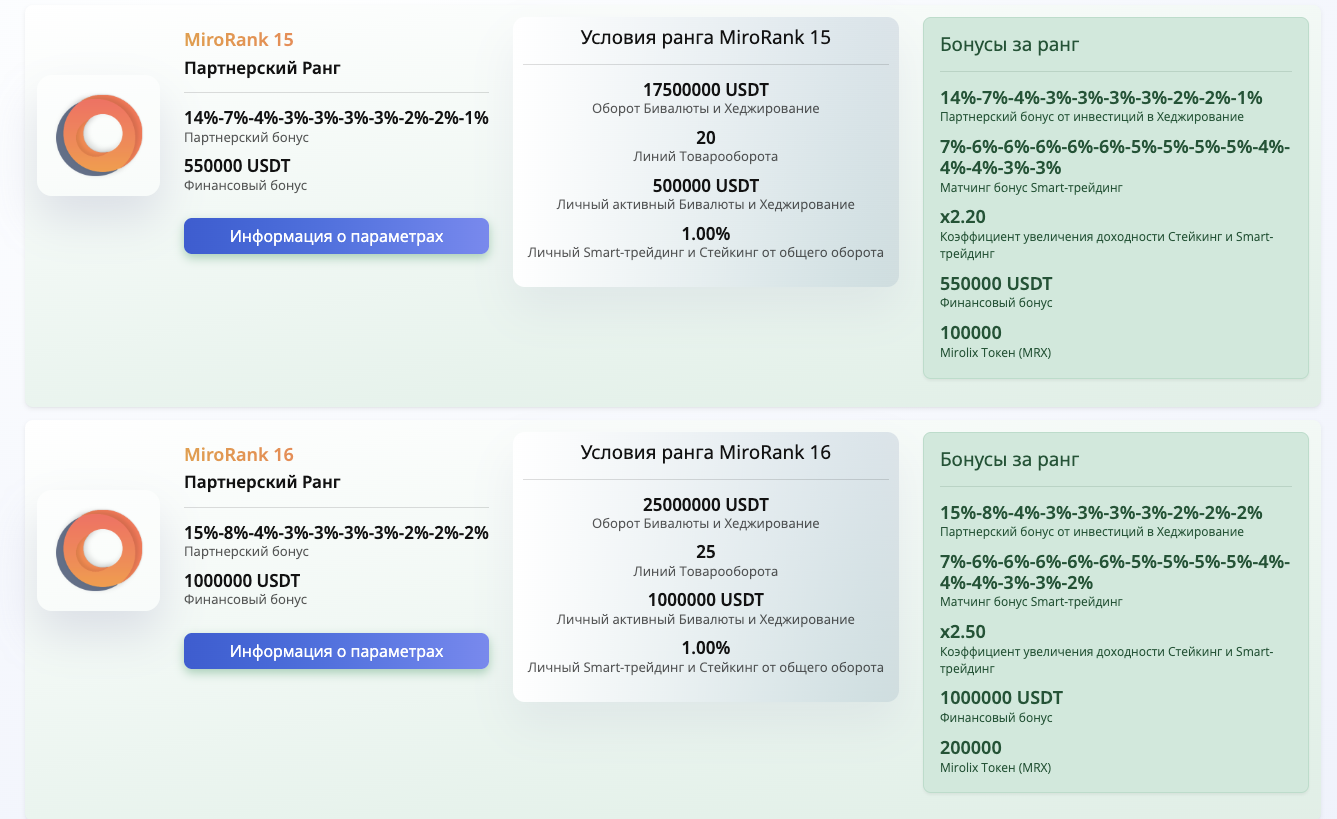Image resolution: width=1337 pixels, height=819 pixels.
Task: Click the '25' turnover lines value
Action: (705, 552)
